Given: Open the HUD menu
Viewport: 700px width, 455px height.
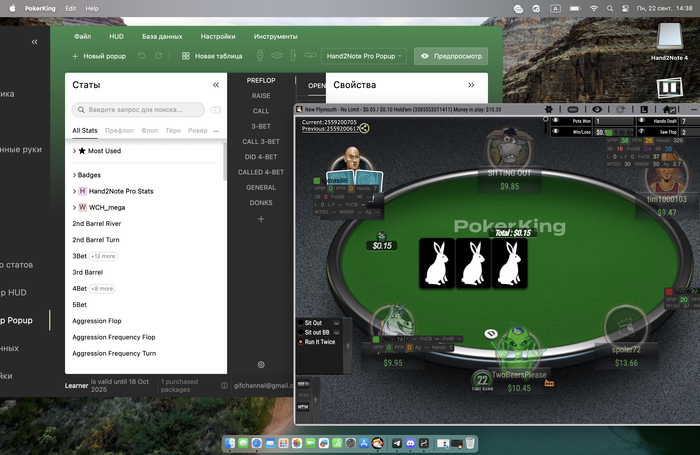Looking at the screenshot, I should tap(117, 37).
